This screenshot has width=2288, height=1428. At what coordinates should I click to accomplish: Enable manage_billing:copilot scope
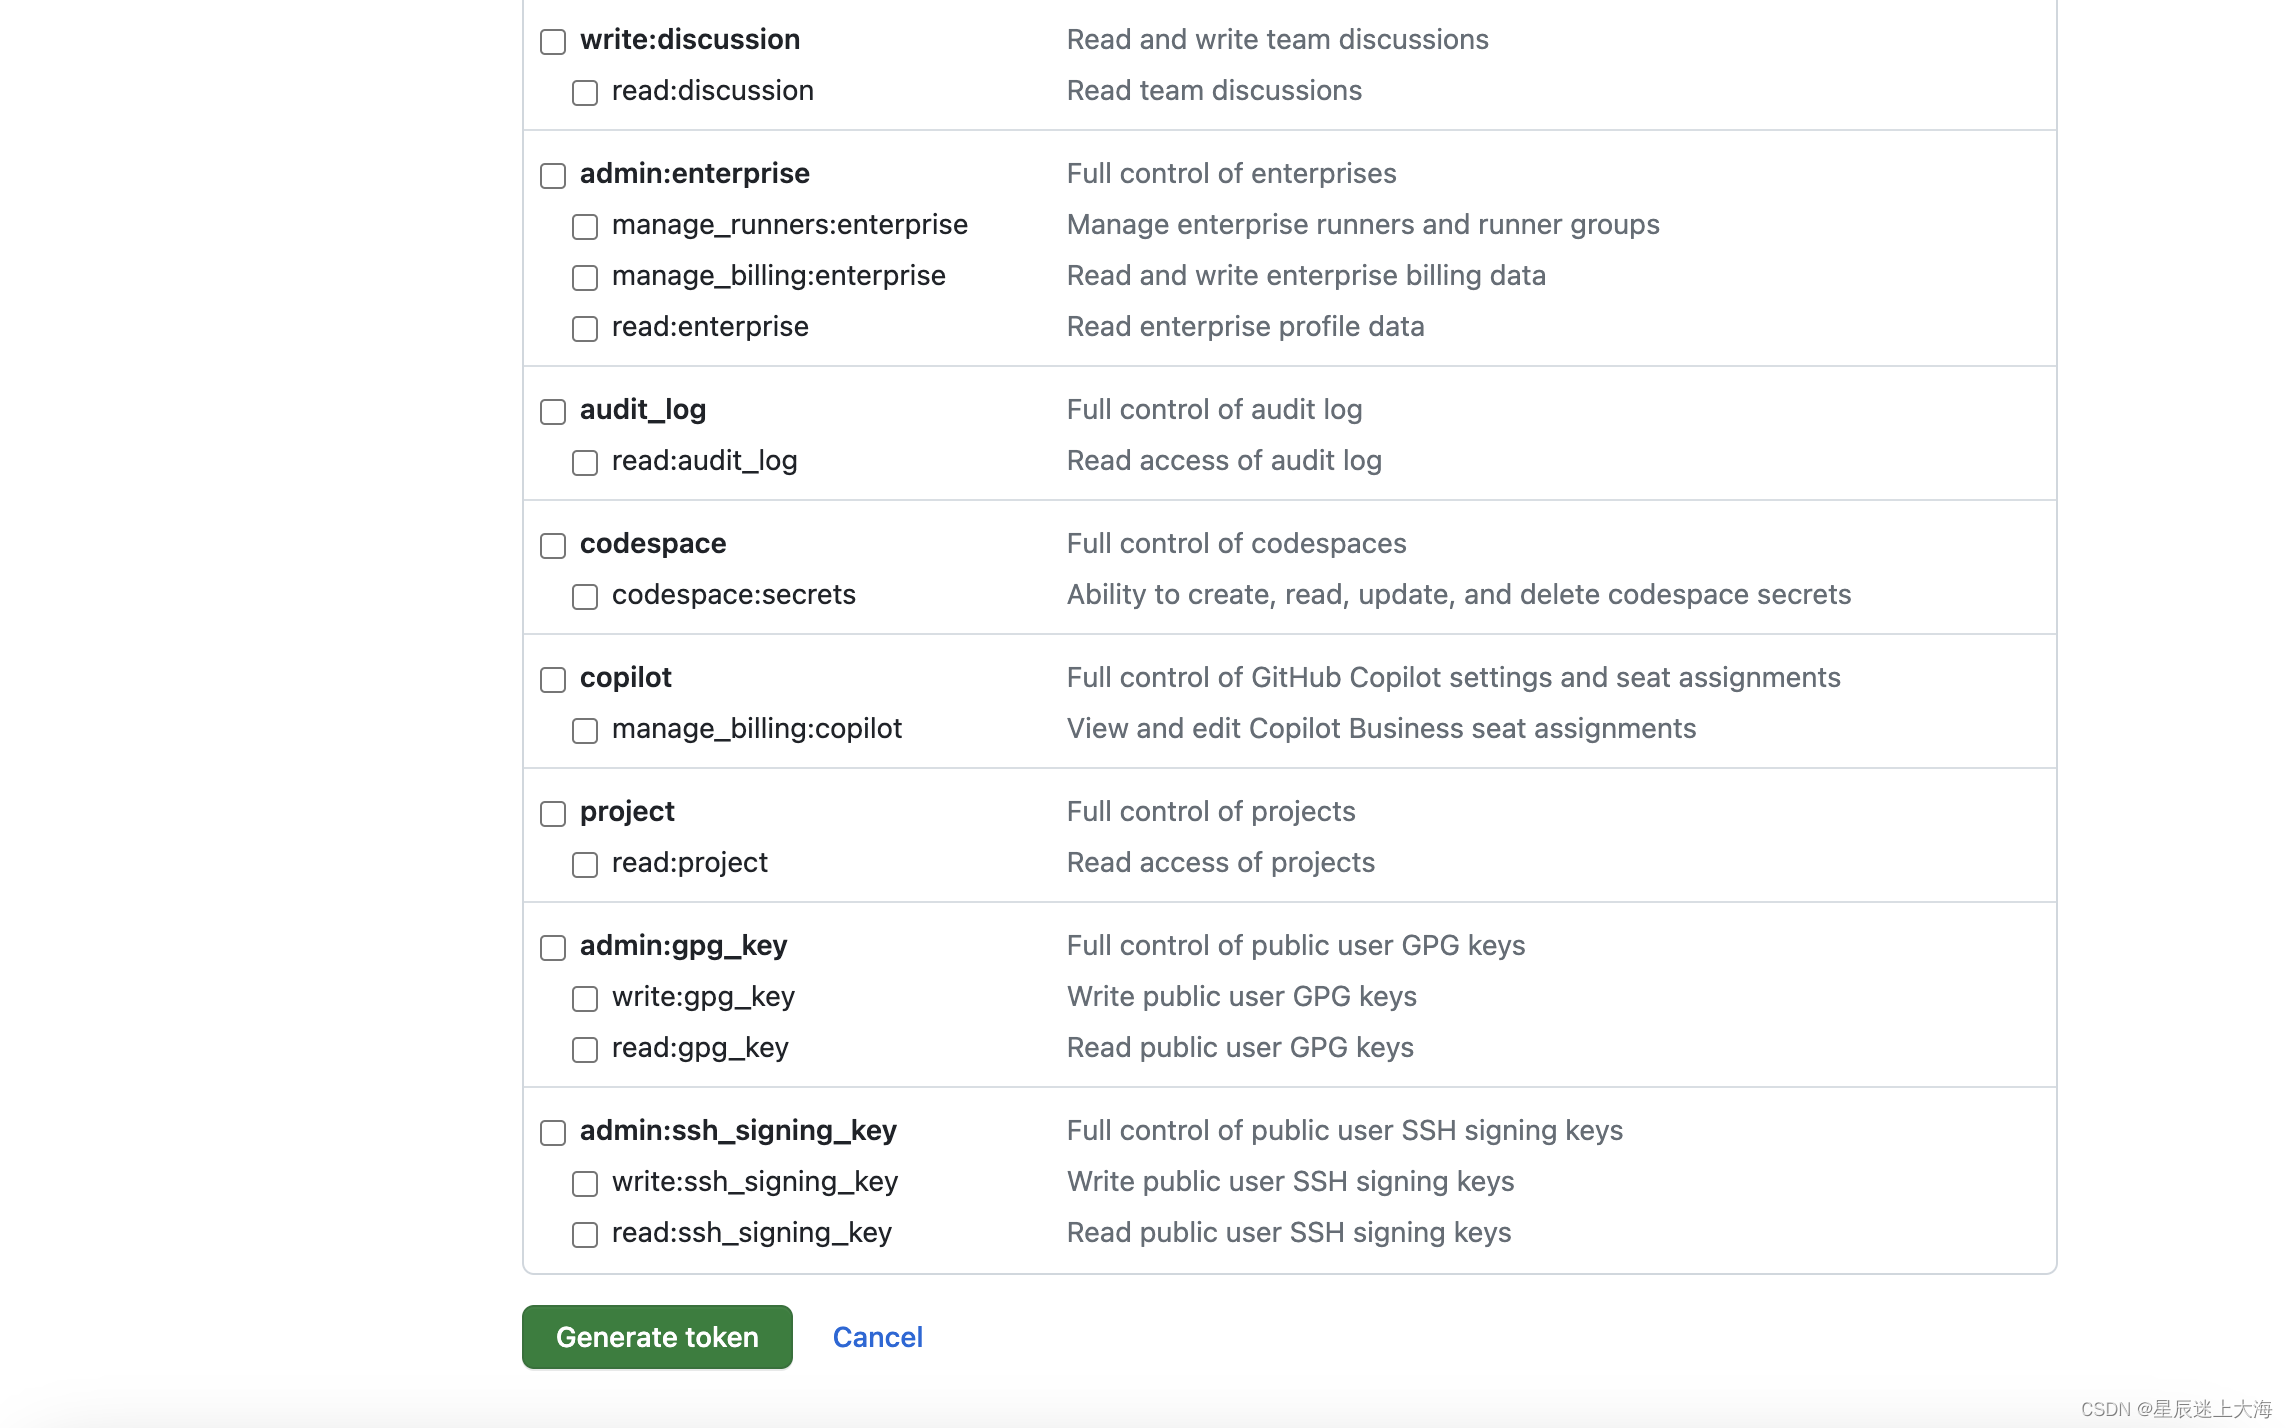(x=585, y=730)
